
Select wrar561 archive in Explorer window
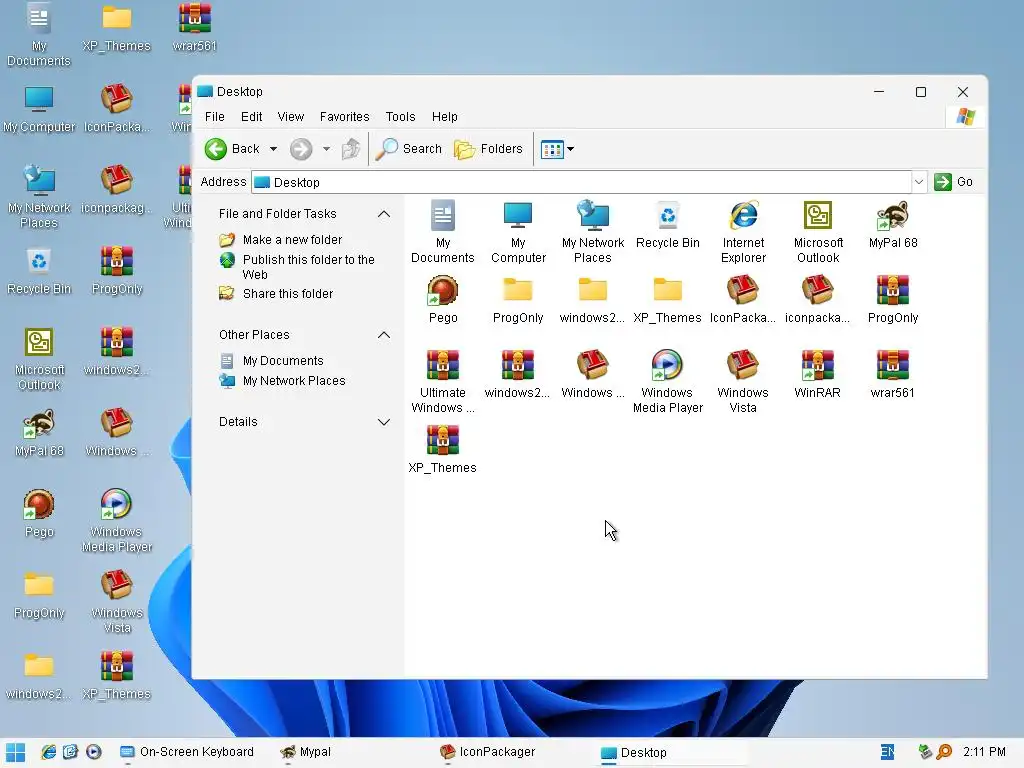893,375
